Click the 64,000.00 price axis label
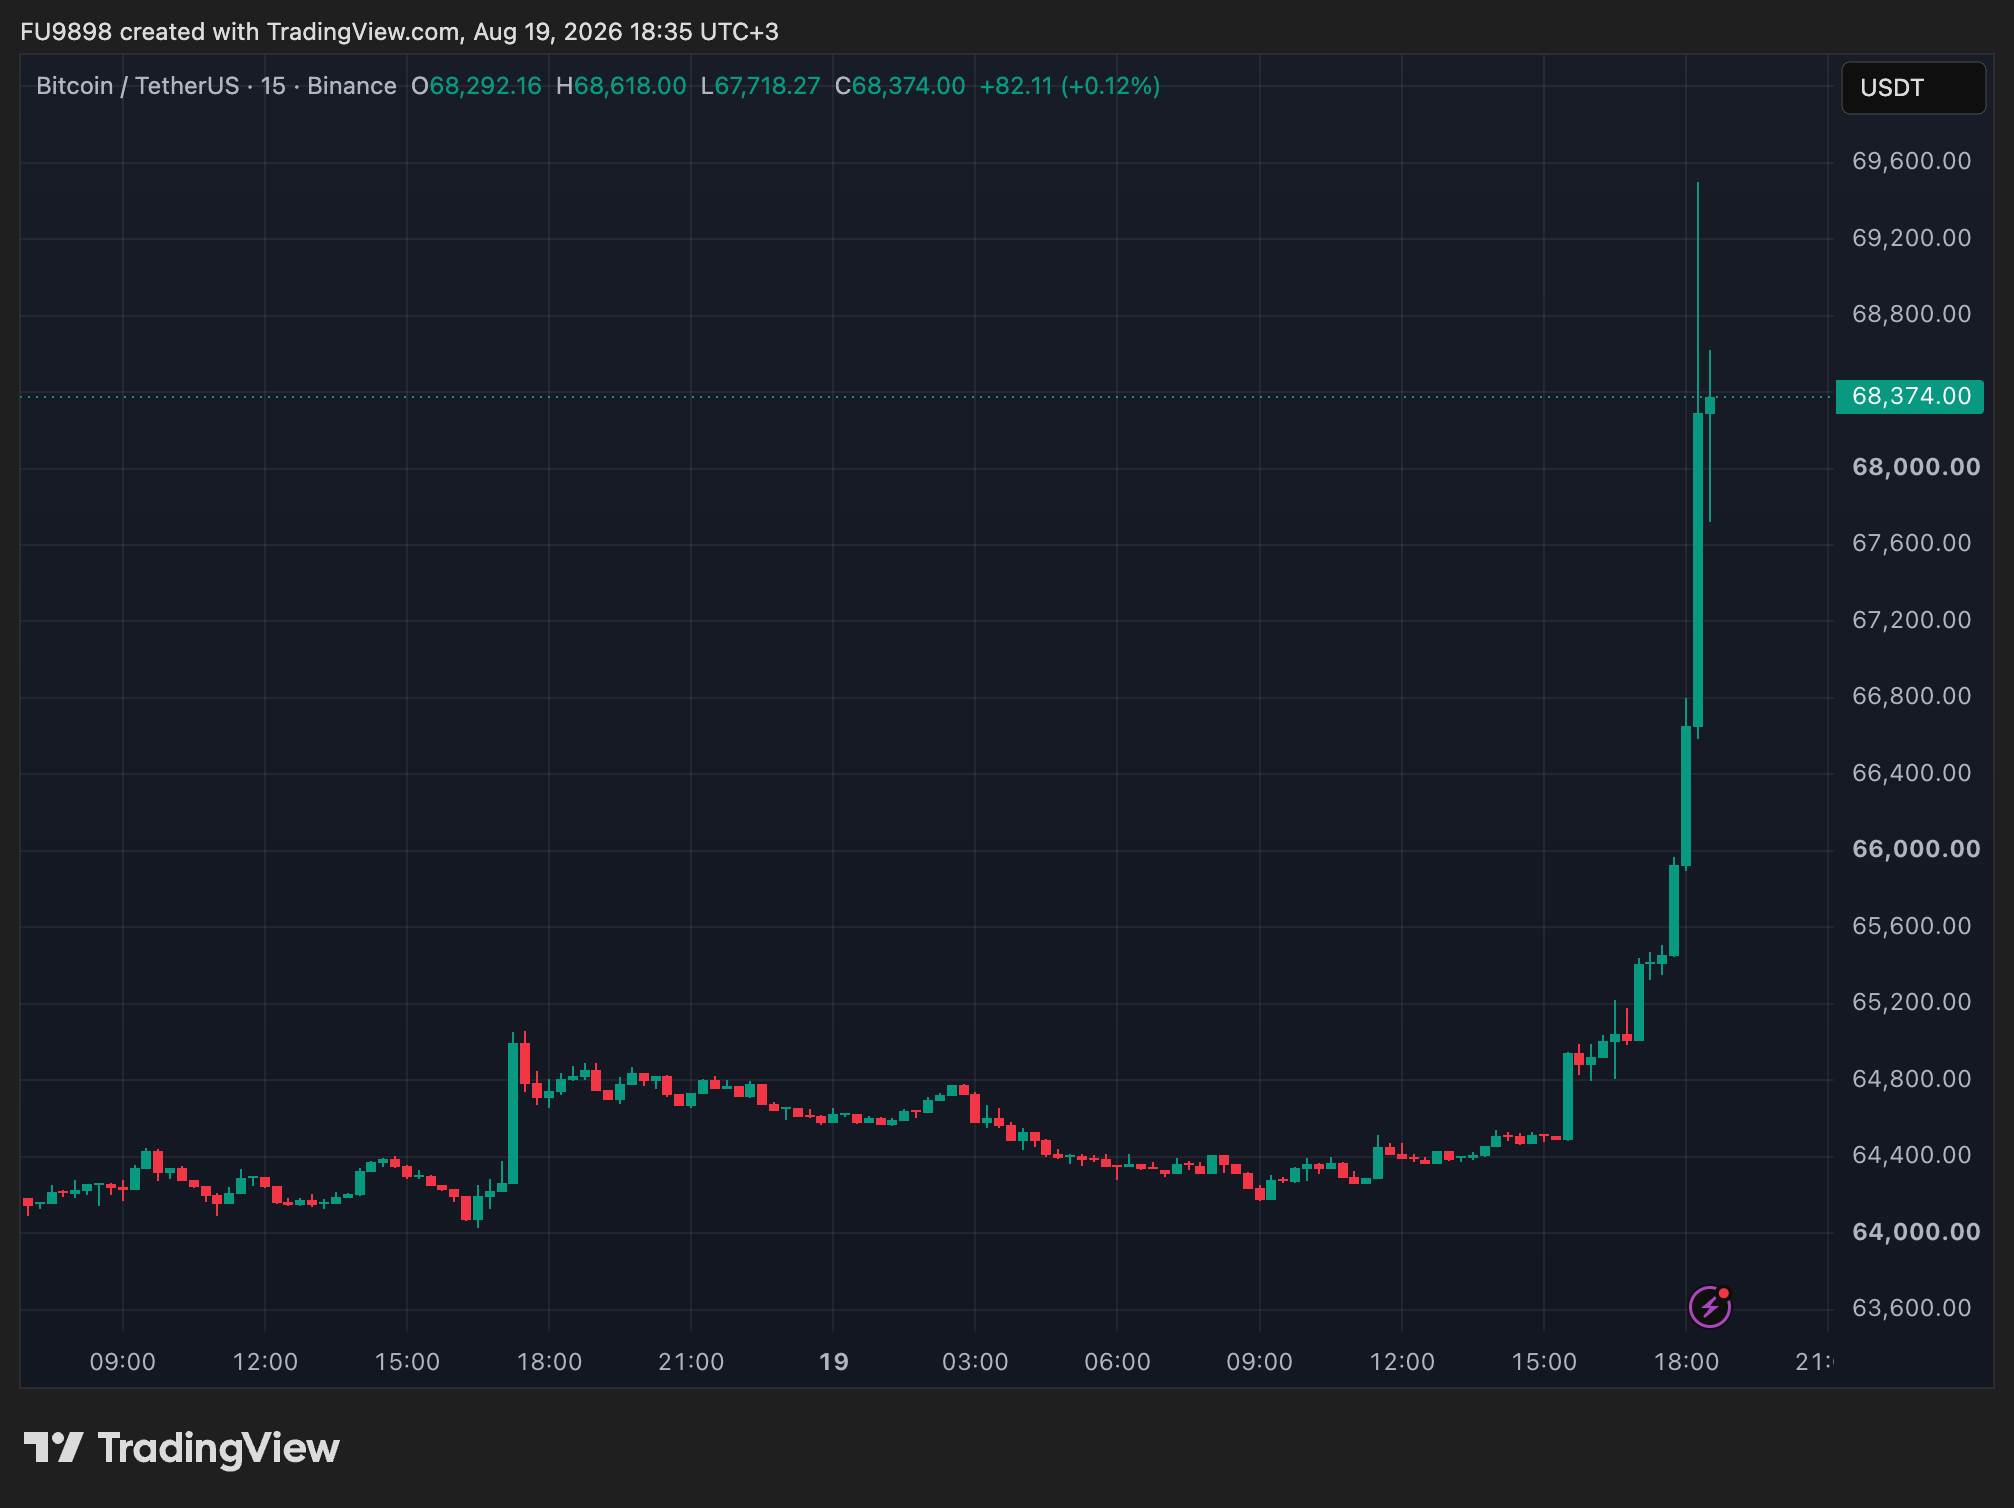This screenshot has height=1508, width=2014. 1916,1231
